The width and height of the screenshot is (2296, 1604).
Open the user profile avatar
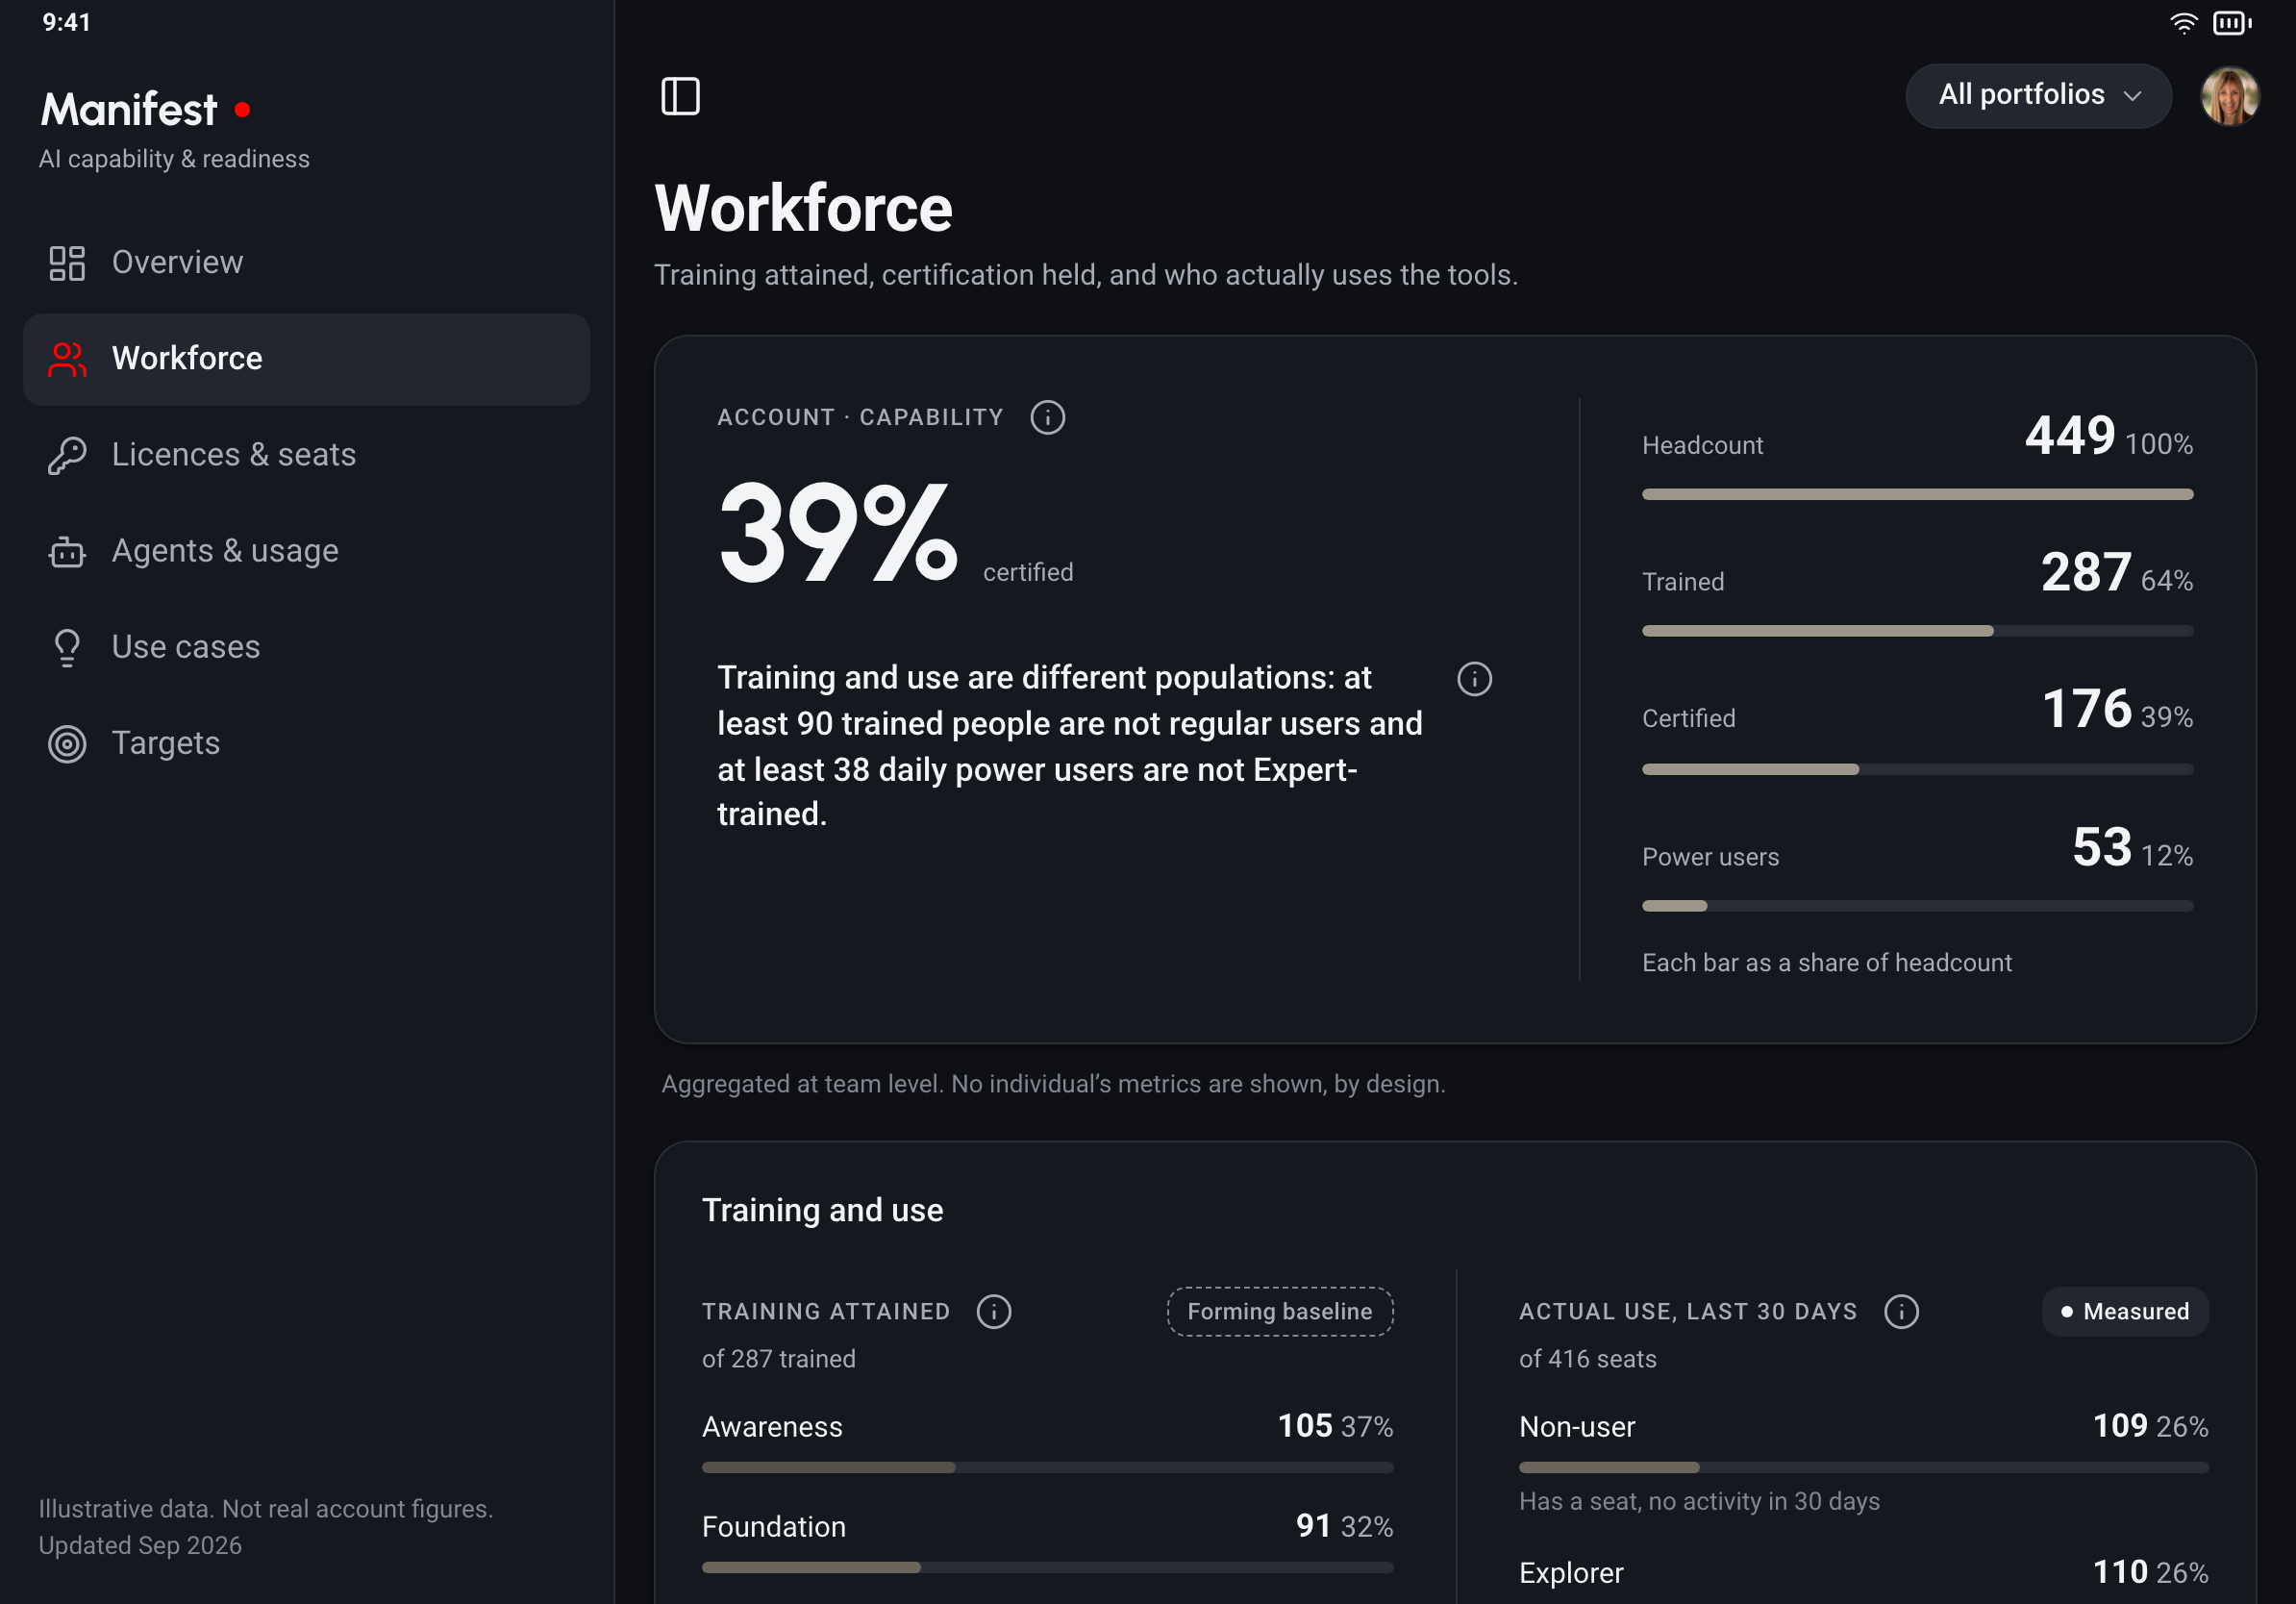click(2229, 96)
